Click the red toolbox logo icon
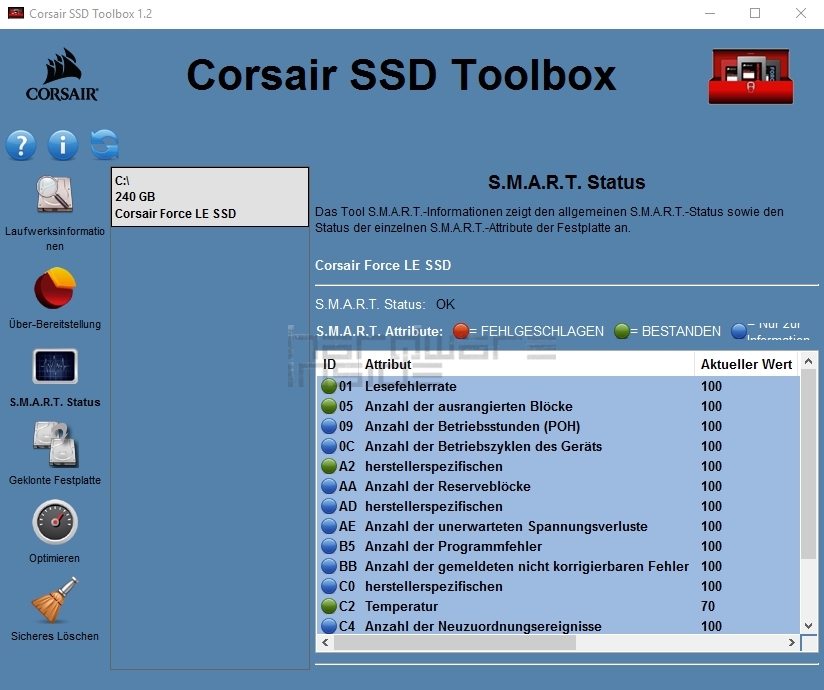This screenshot has width=824, height=690. (x=750, y=77)
